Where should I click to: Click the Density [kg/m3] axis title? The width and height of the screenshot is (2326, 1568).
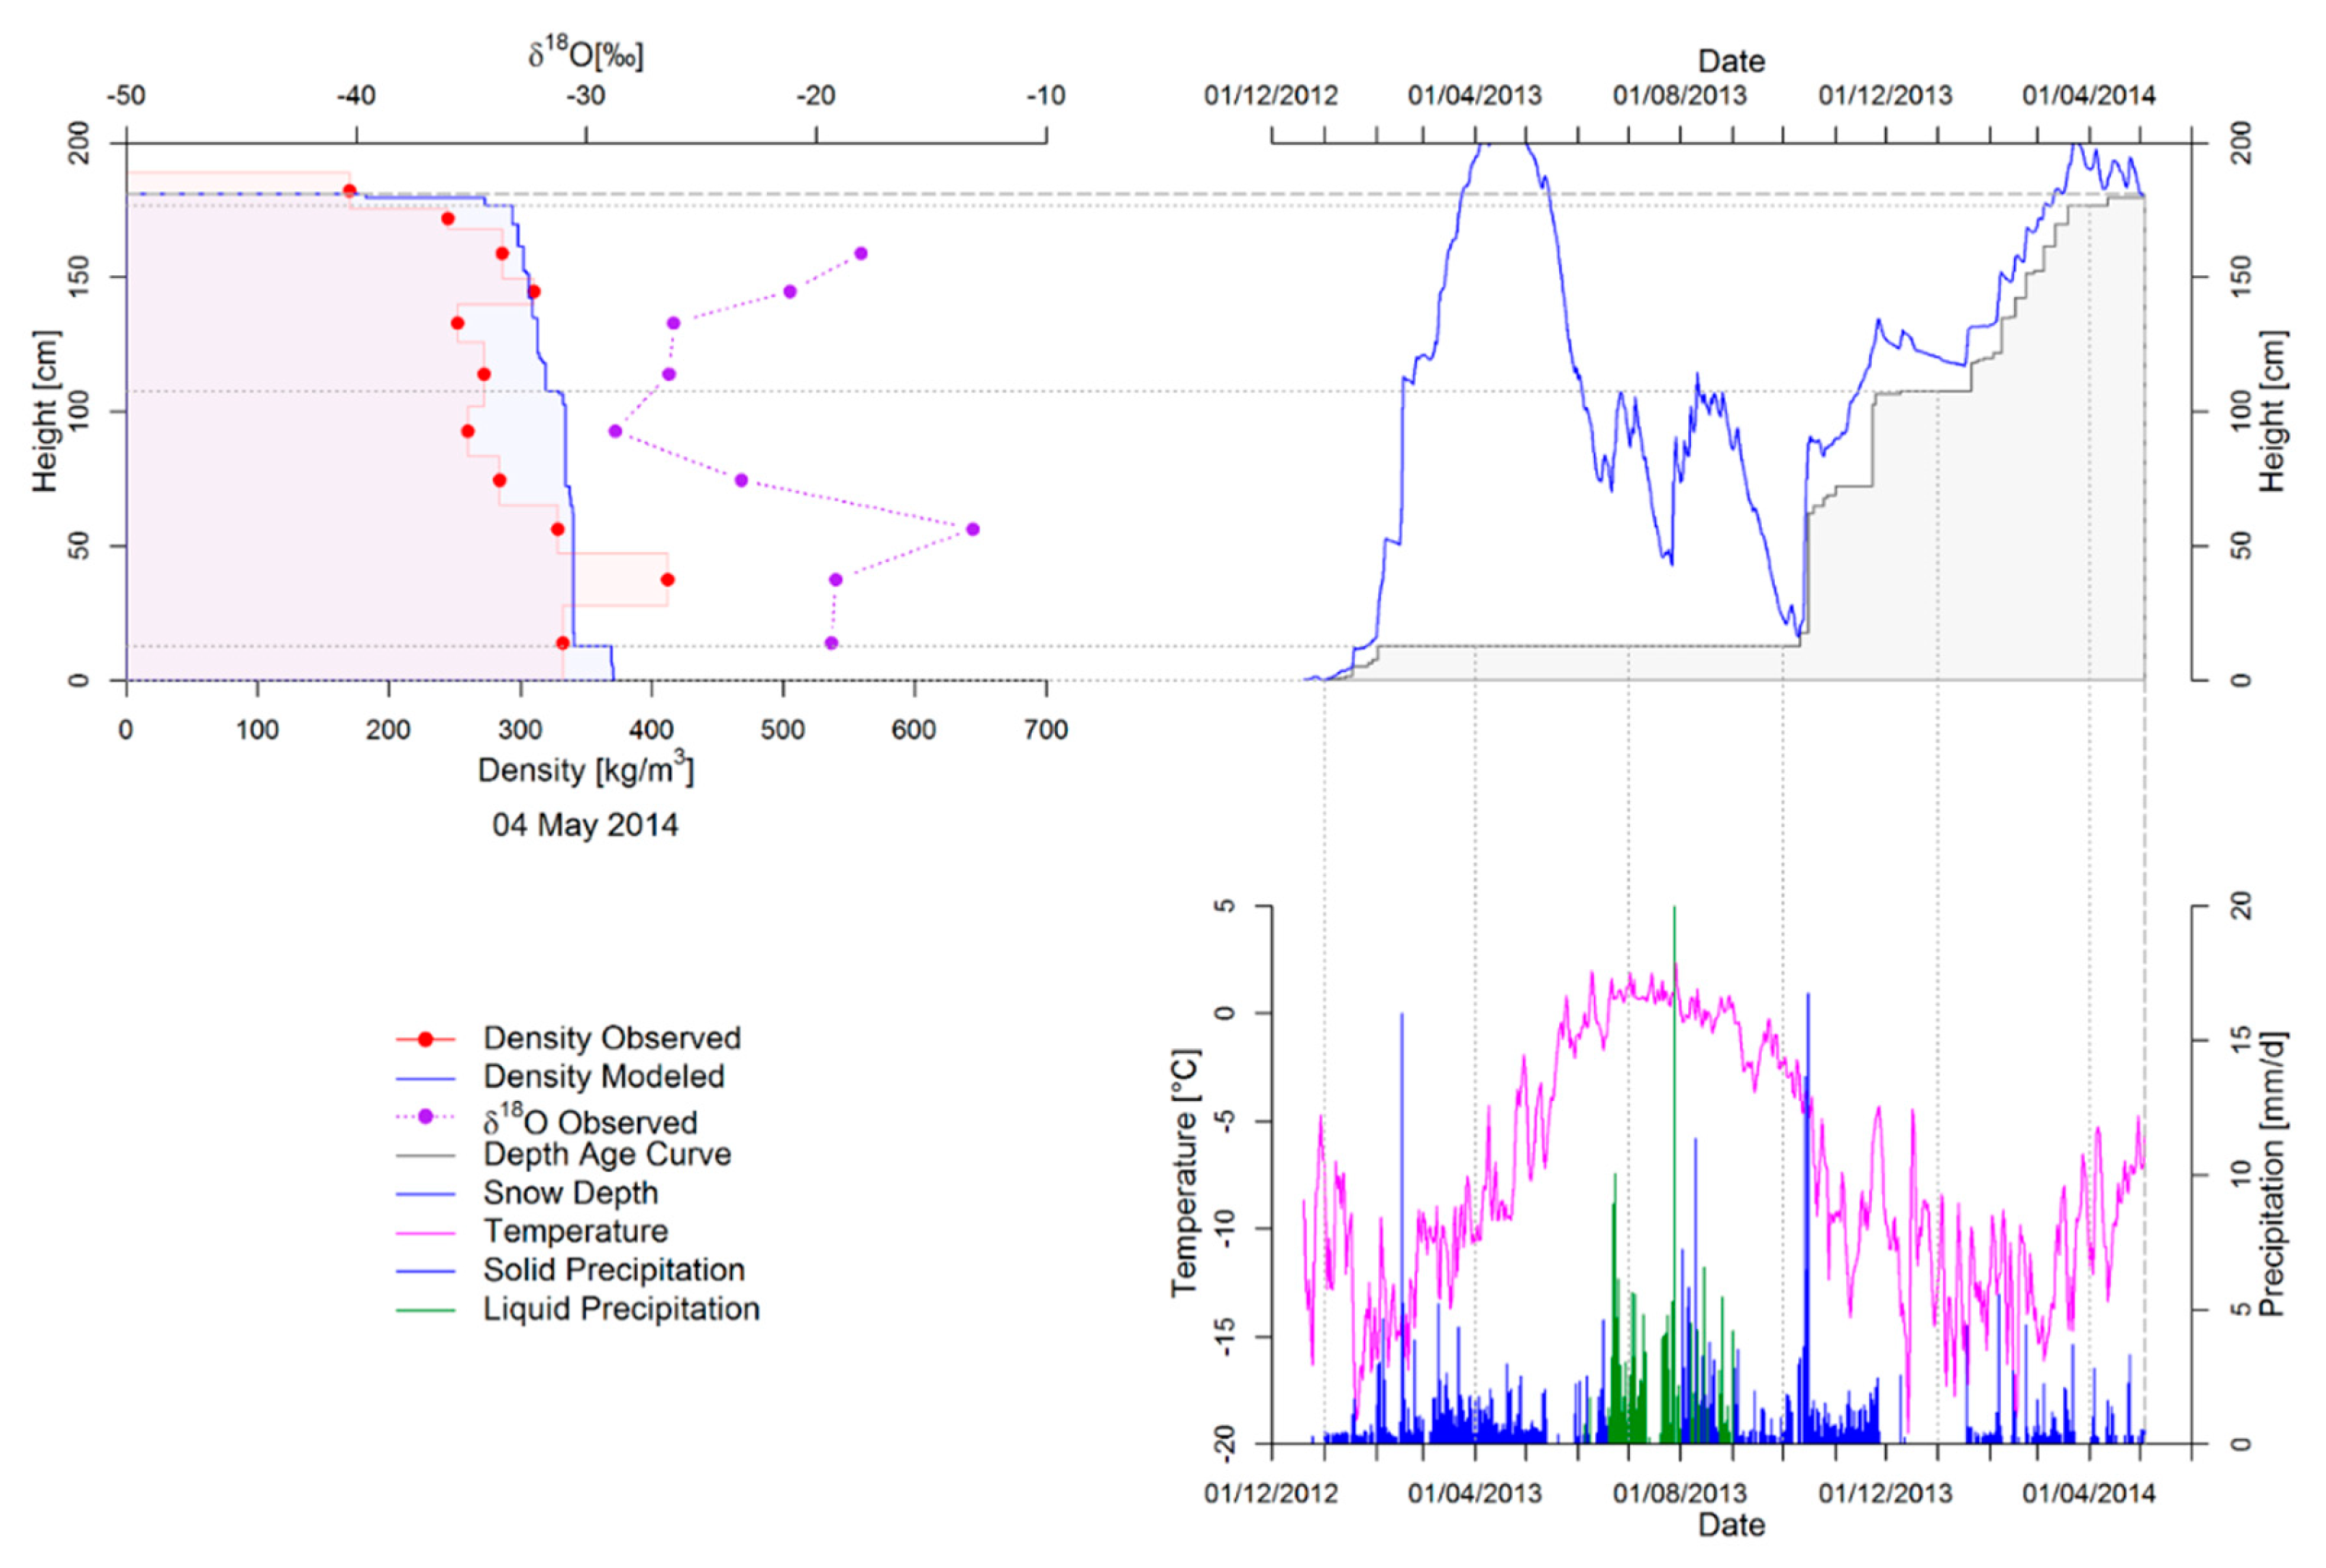coord(585,770)
